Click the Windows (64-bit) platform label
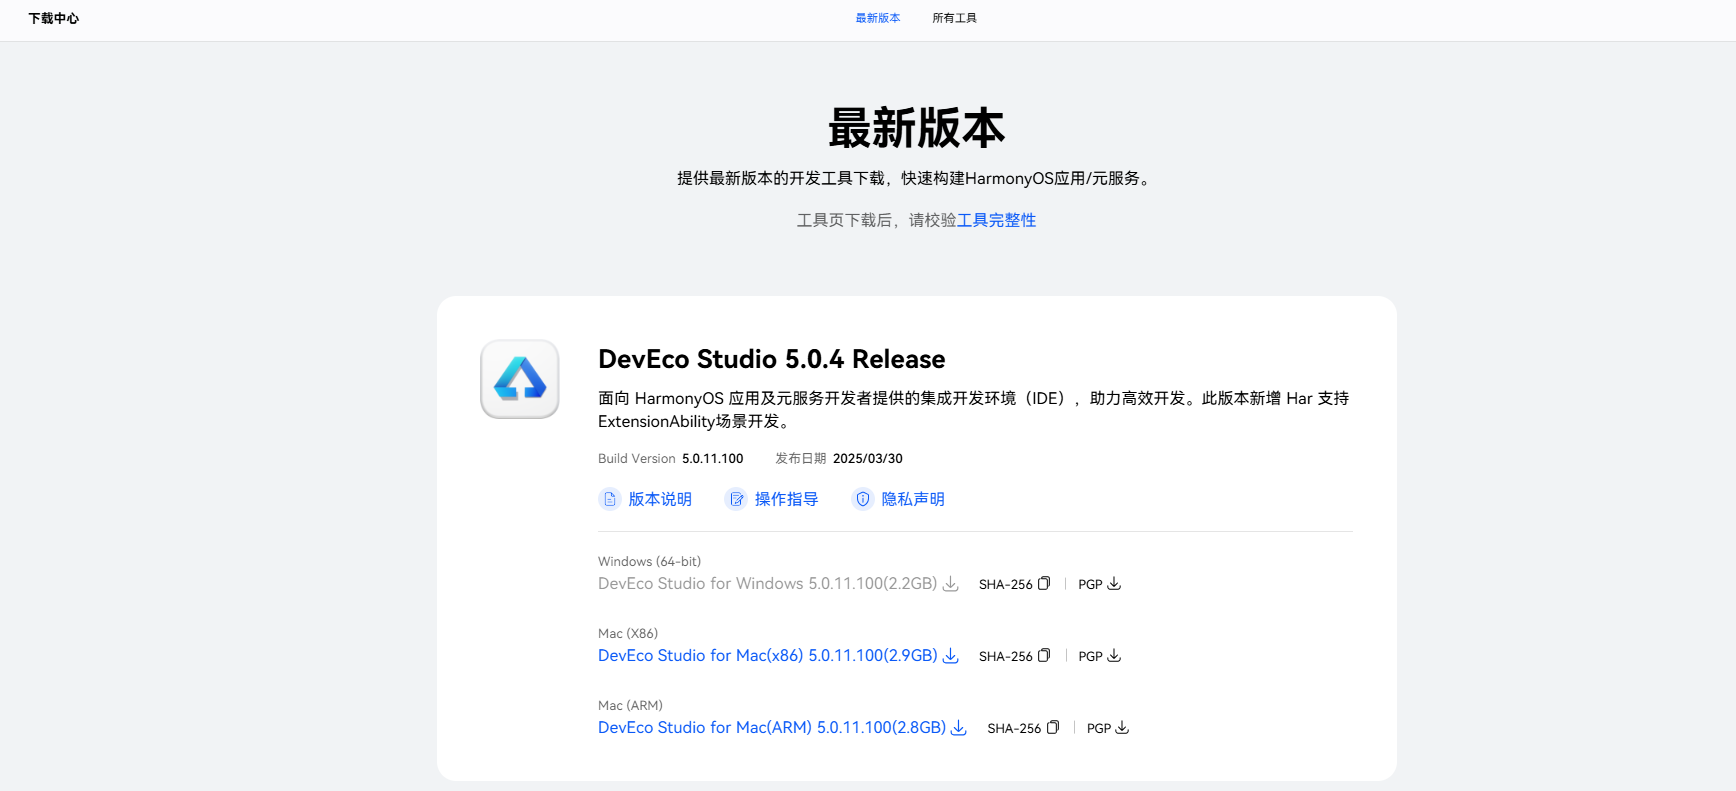This screenshot has width=1736, height=791. (650, 562)
